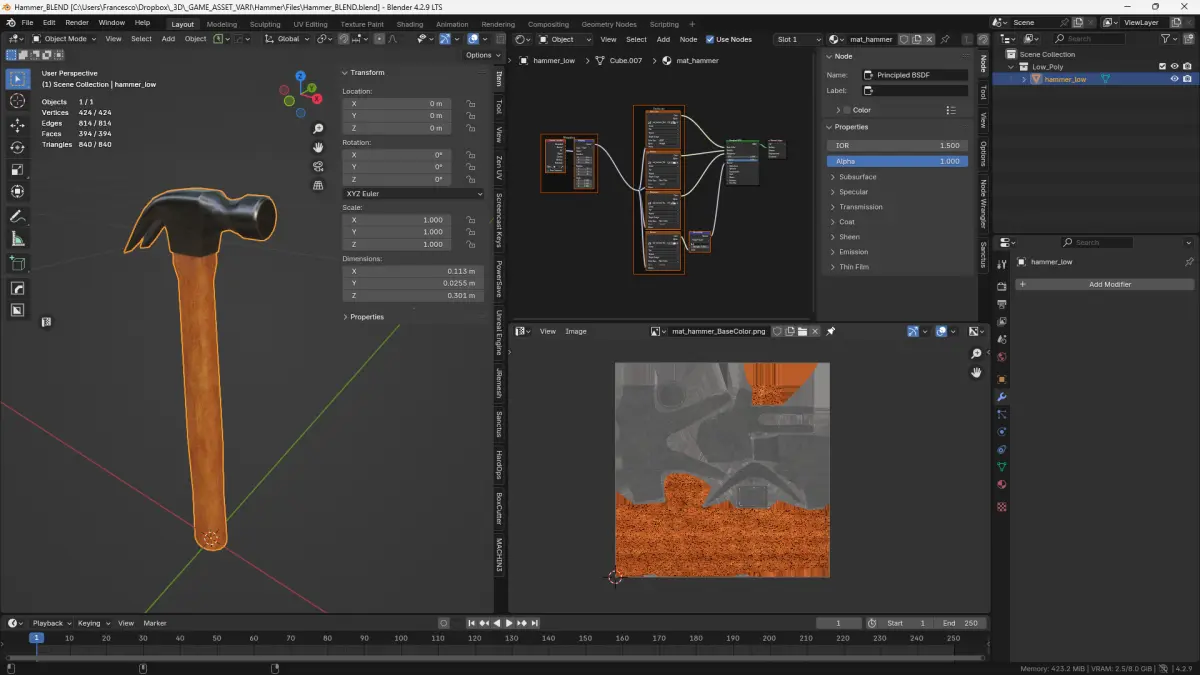Click the timeline scrollbar
The image size is (1200, 675).
coord(495,657)
